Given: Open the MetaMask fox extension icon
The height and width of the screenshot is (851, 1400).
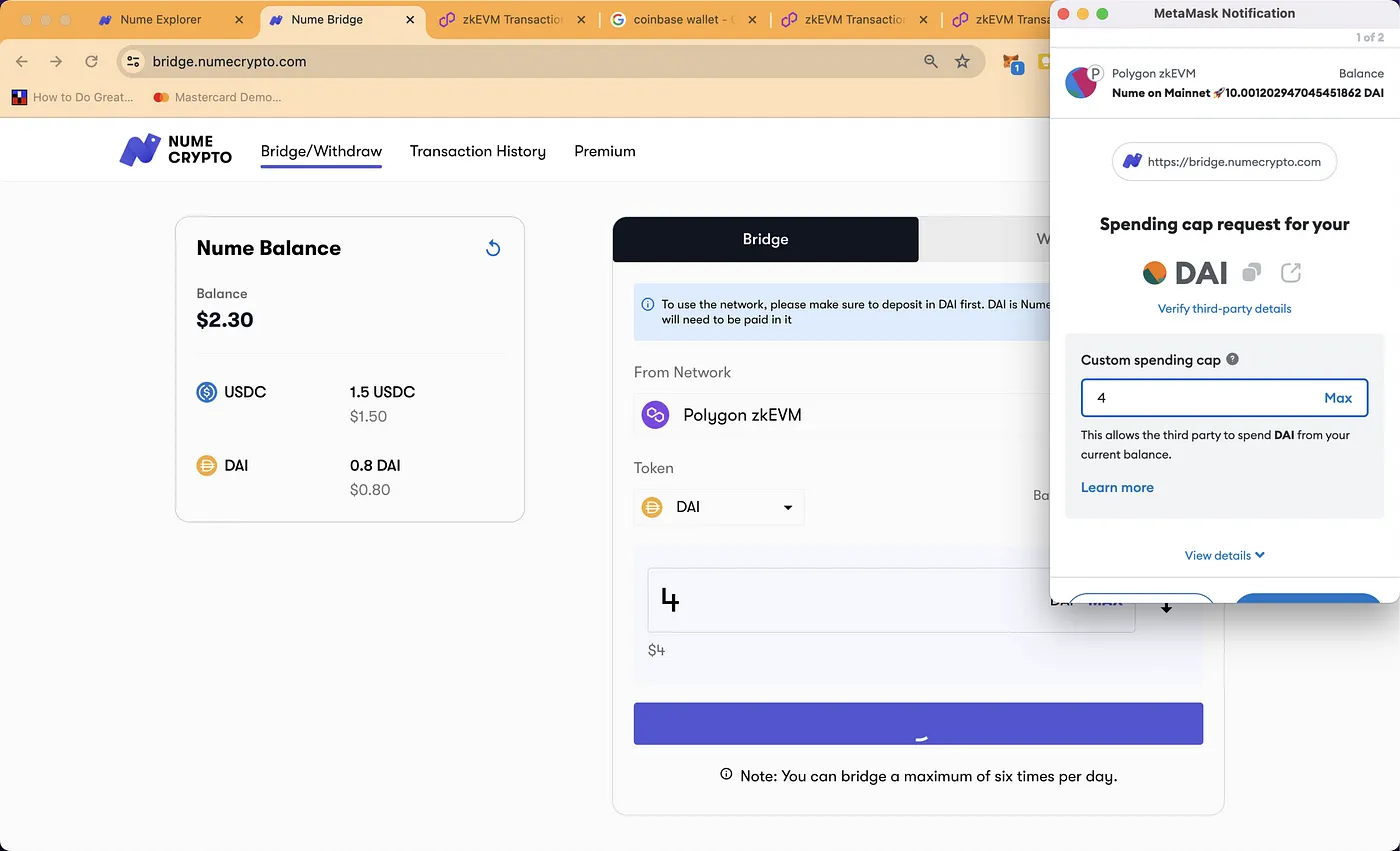Looking at the screenshot, I should [1013, 63].
